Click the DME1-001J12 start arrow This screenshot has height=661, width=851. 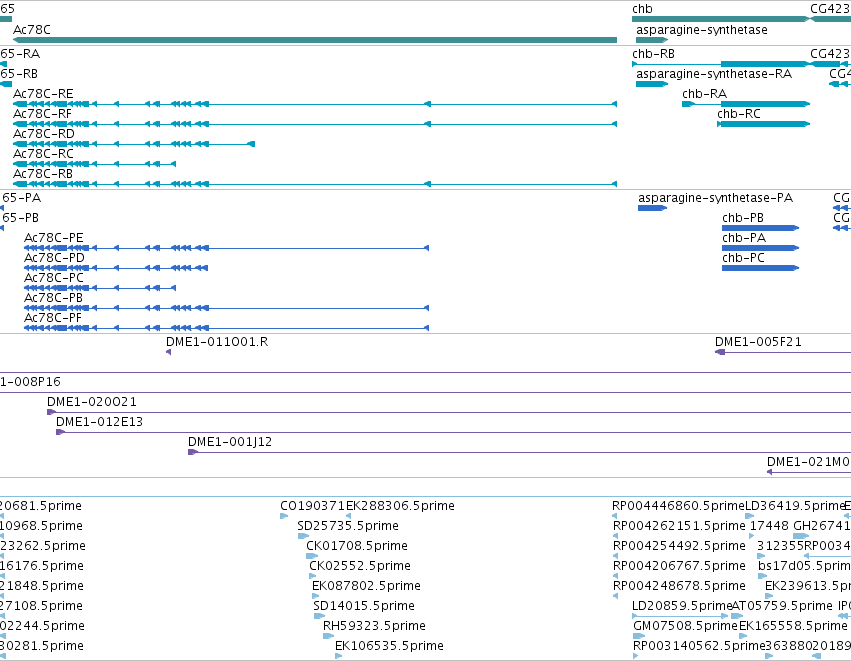coord(193,453)
